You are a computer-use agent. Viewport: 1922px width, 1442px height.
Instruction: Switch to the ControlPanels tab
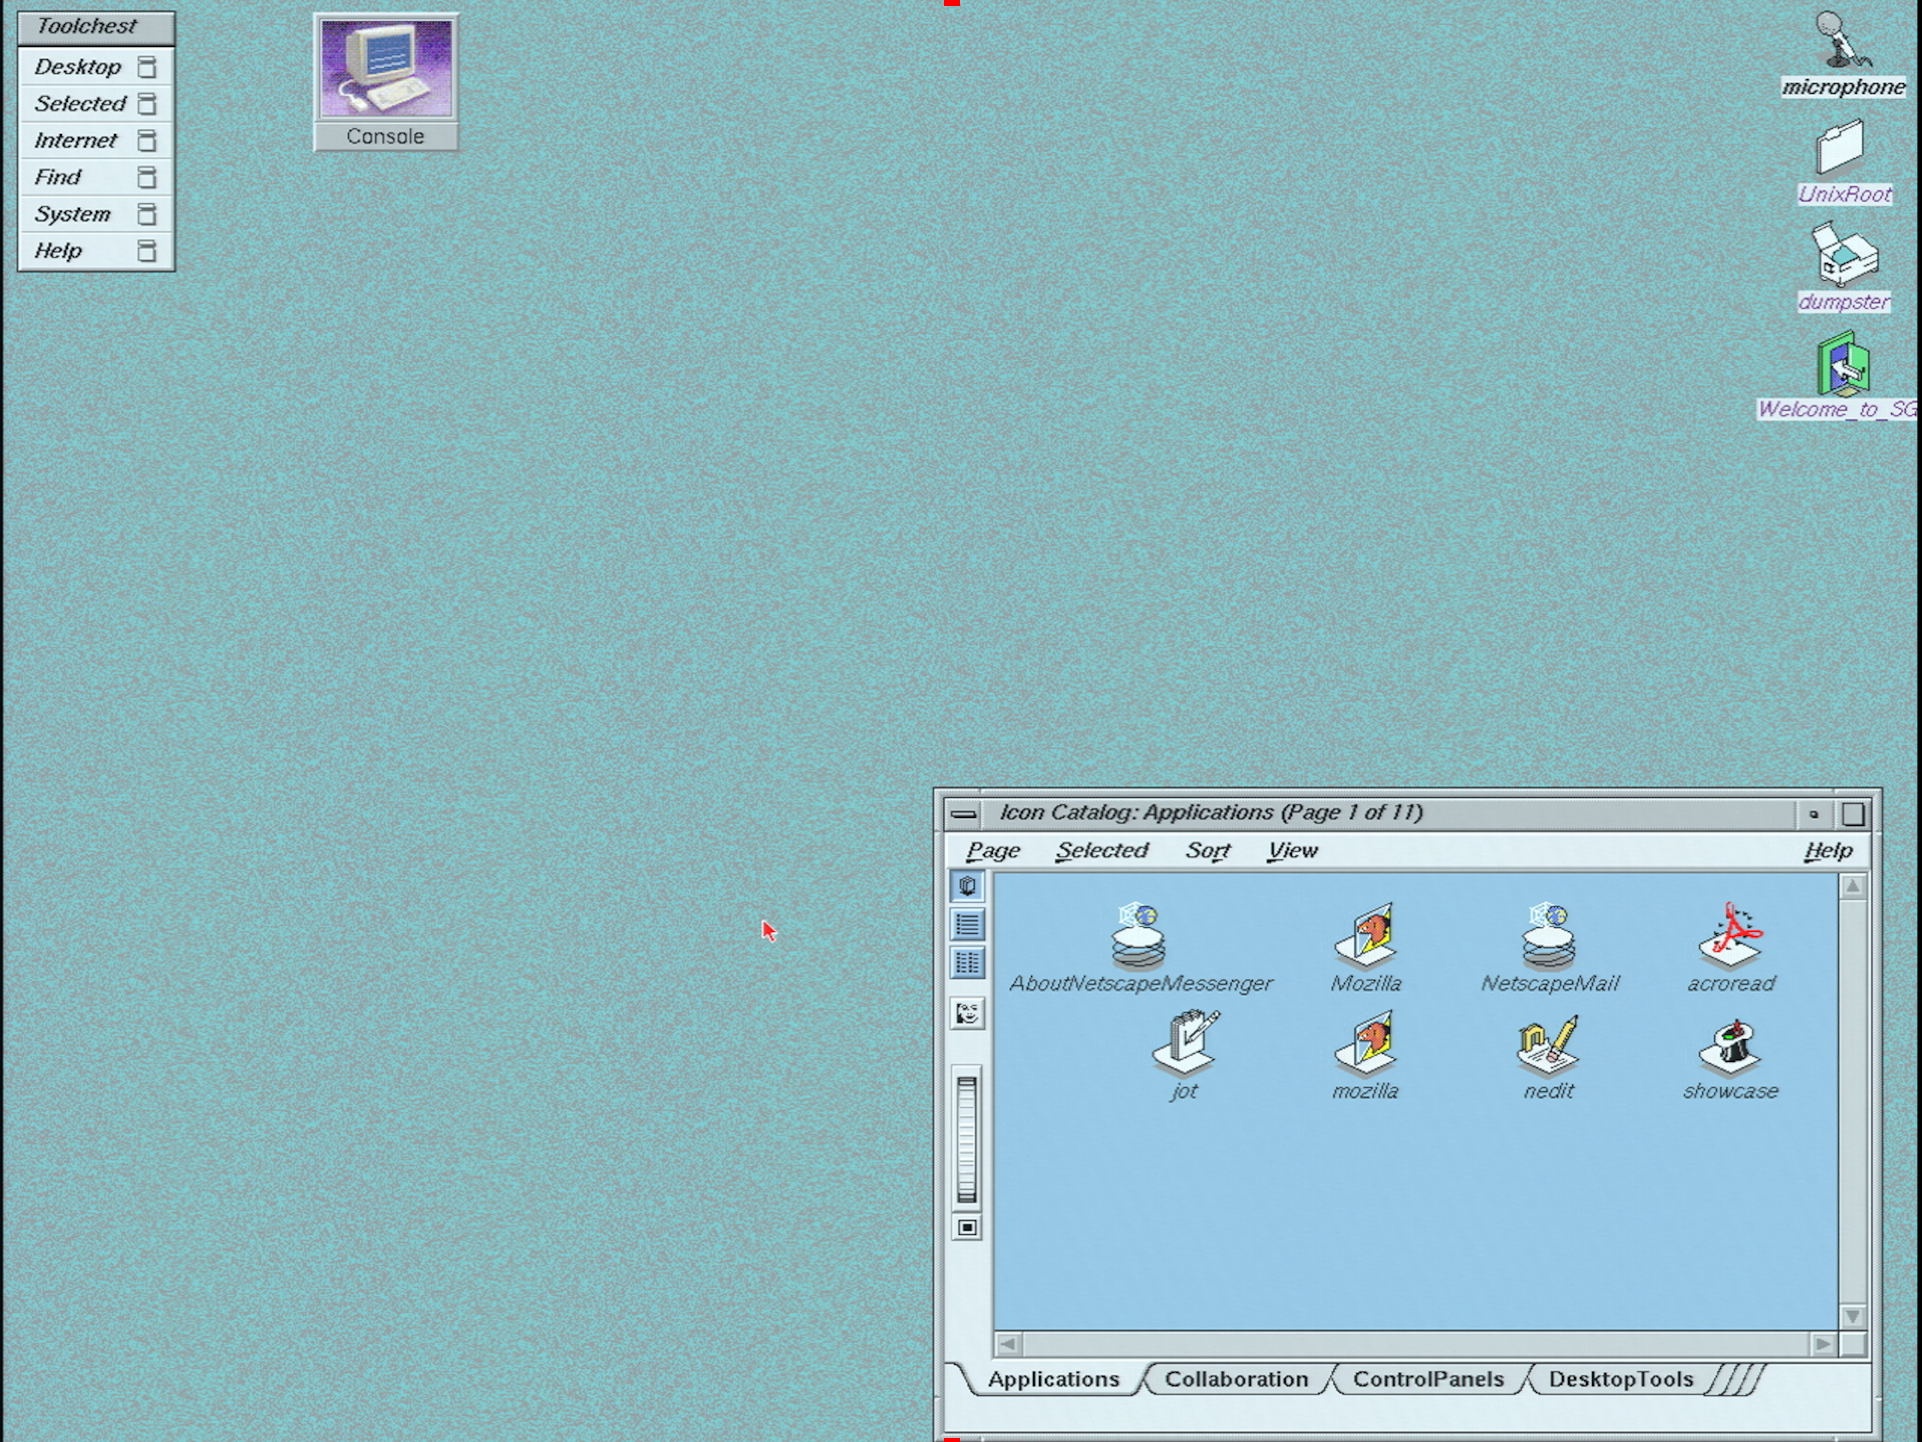(1428, 1379)
